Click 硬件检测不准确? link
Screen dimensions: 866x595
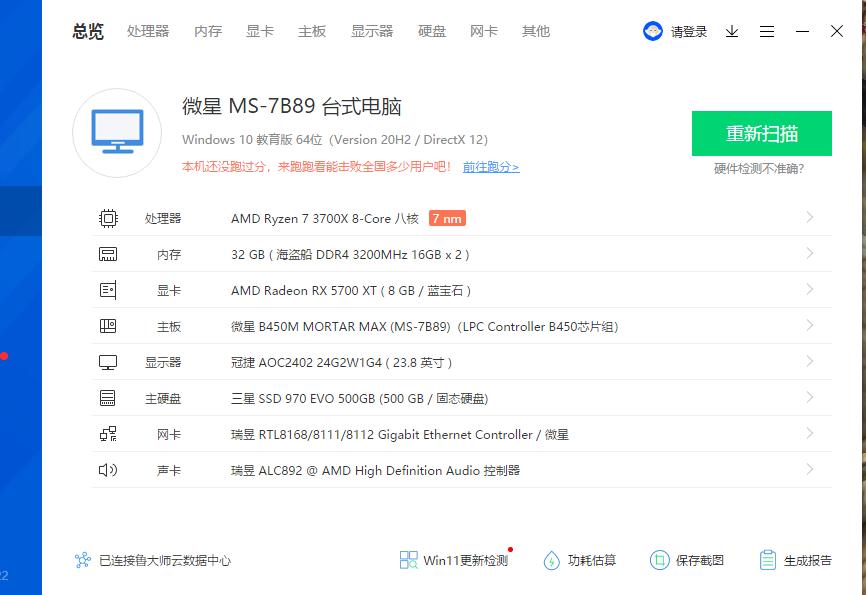759,169
